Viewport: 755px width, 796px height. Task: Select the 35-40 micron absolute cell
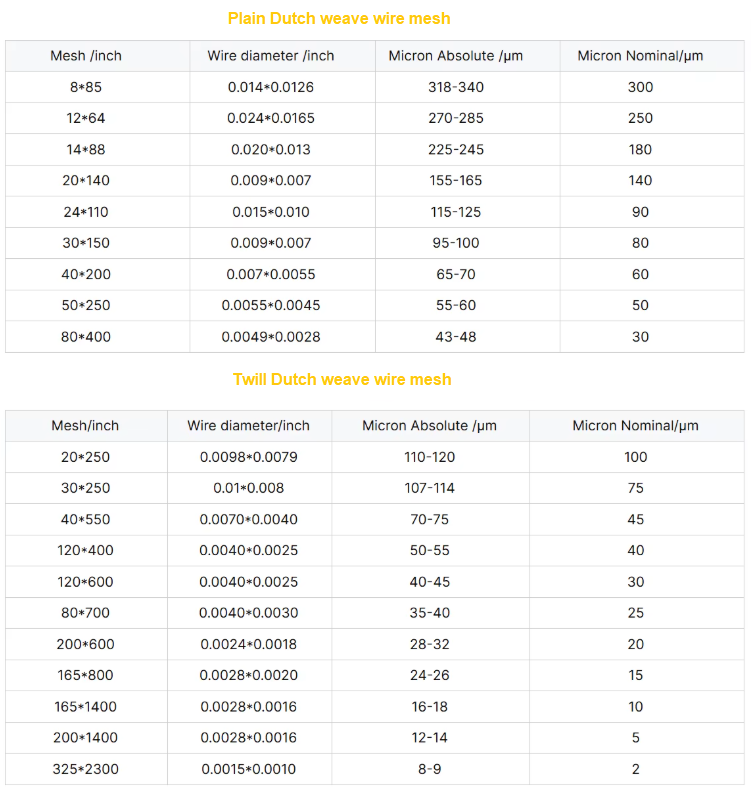430,613
